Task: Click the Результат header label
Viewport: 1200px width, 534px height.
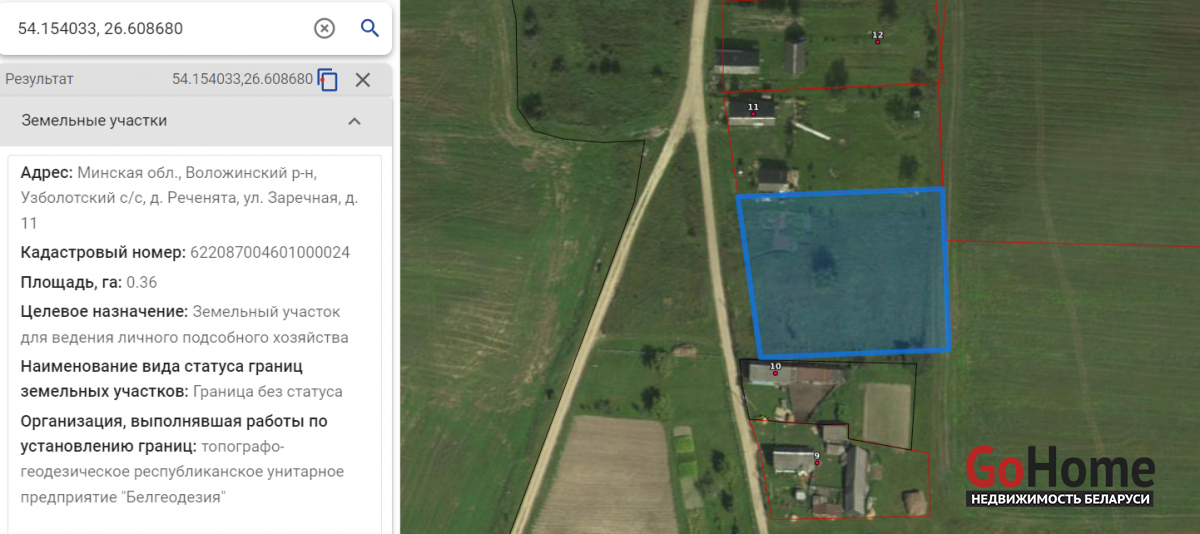Action: 39,79
